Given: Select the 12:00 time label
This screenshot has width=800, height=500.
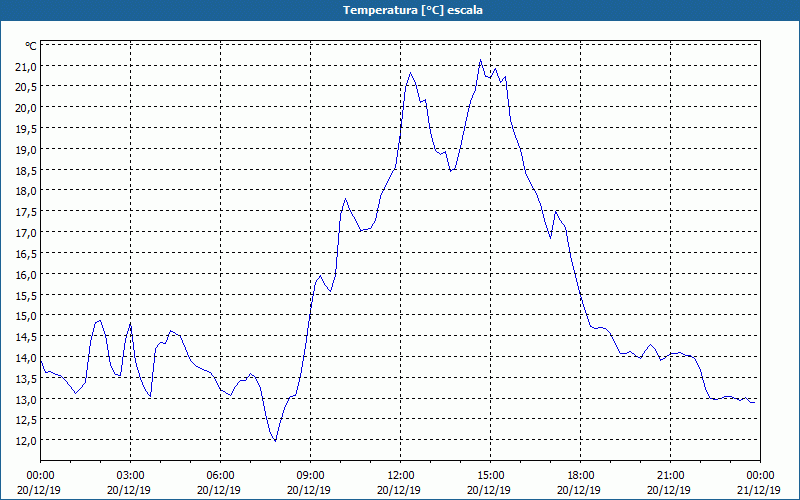Looking at the screenshot, I should point(401,476).
